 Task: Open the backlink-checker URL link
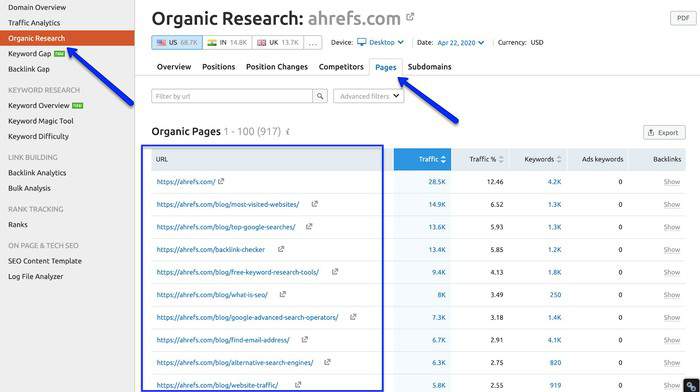pos(211,250)
